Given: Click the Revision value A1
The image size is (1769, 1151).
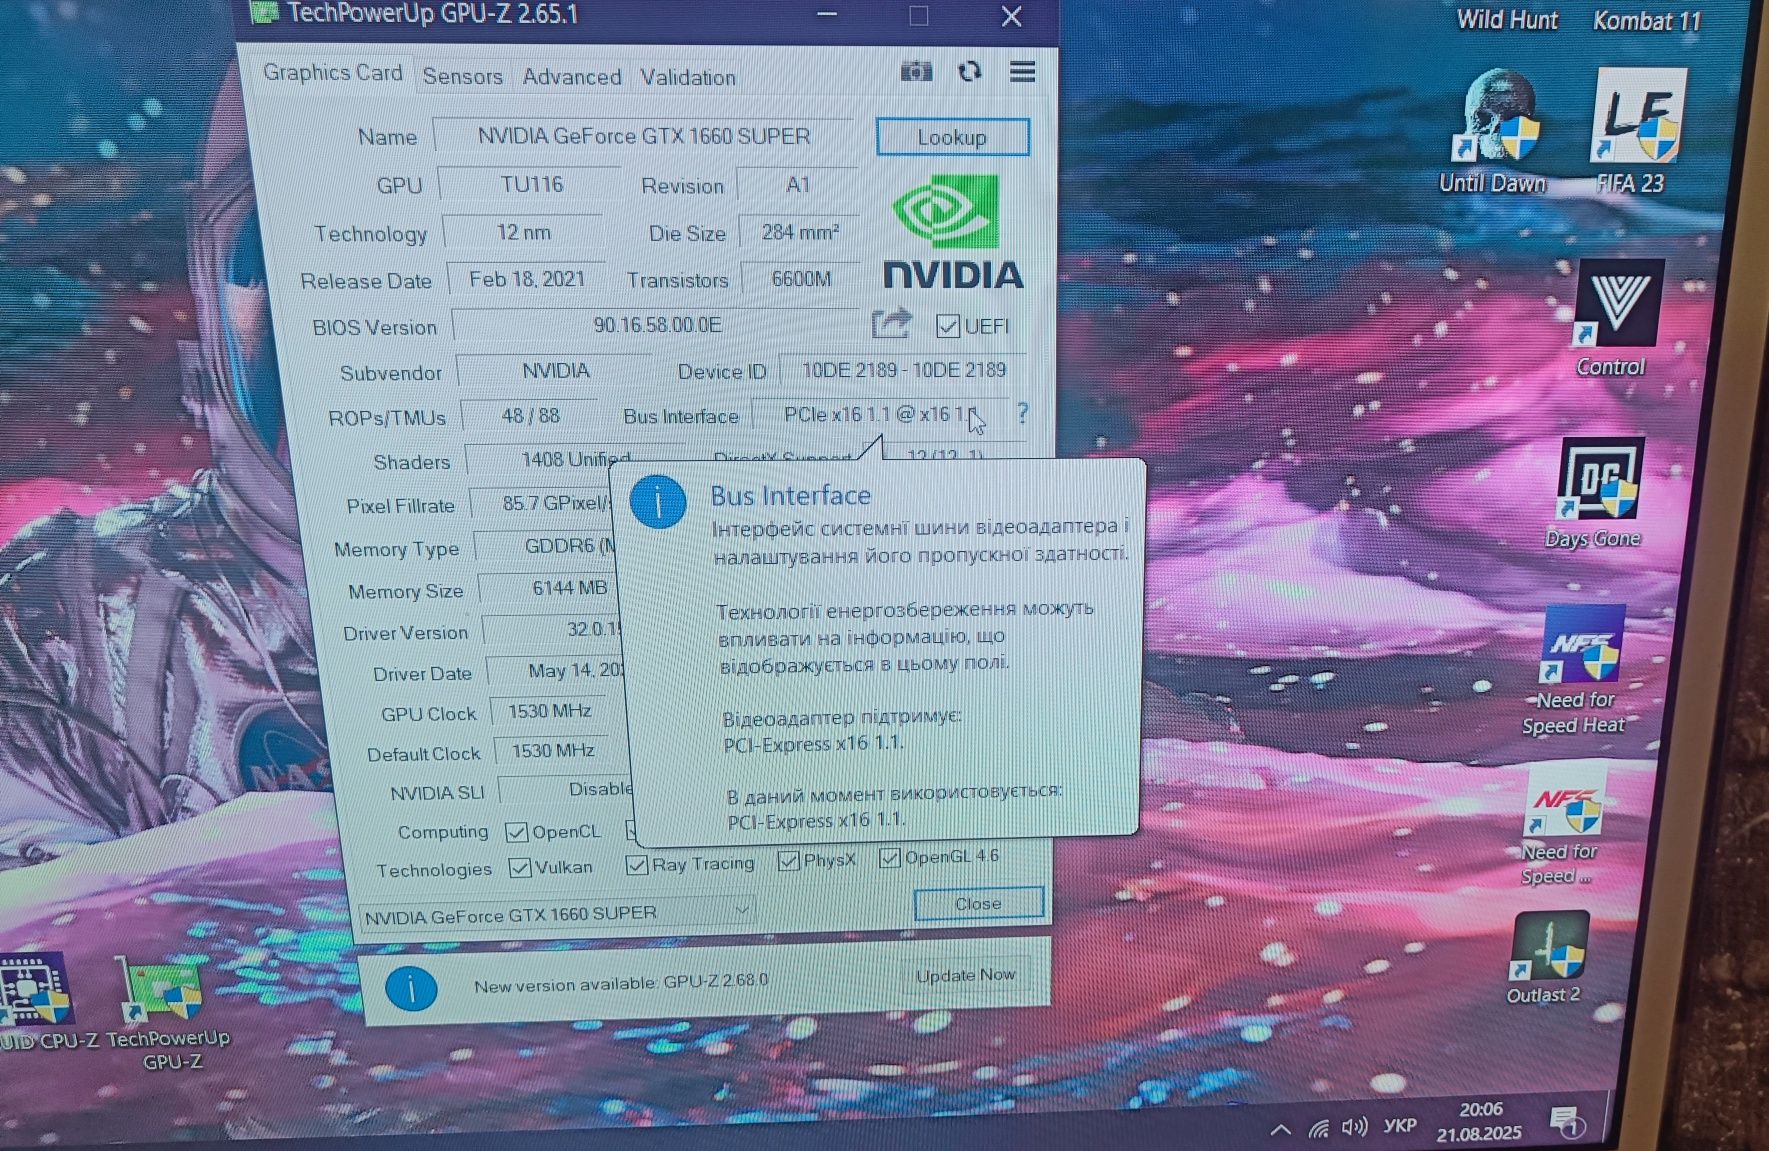Looking at the screenshot, I should pos(797,185).
